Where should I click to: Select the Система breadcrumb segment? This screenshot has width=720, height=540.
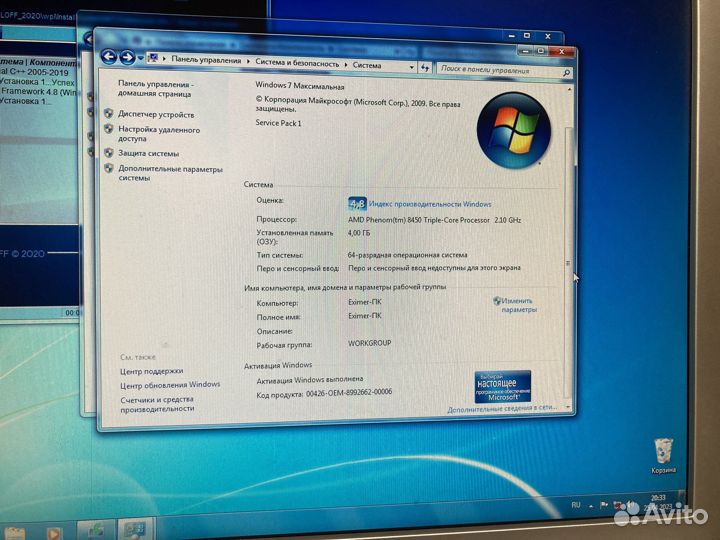(x=367, y=65)
